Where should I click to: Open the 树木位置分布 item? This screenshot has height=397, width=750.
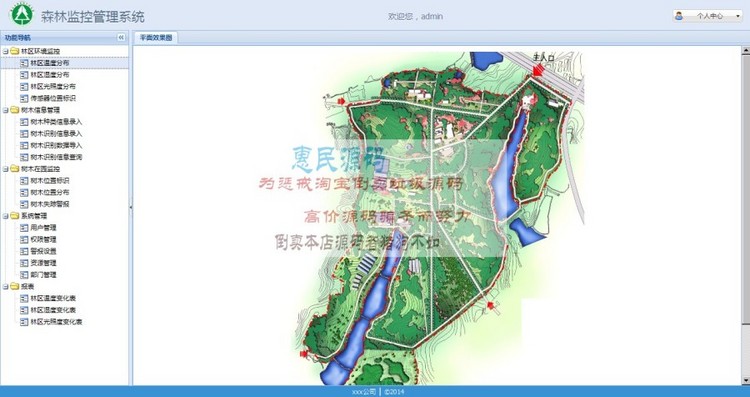pos(50,192)
